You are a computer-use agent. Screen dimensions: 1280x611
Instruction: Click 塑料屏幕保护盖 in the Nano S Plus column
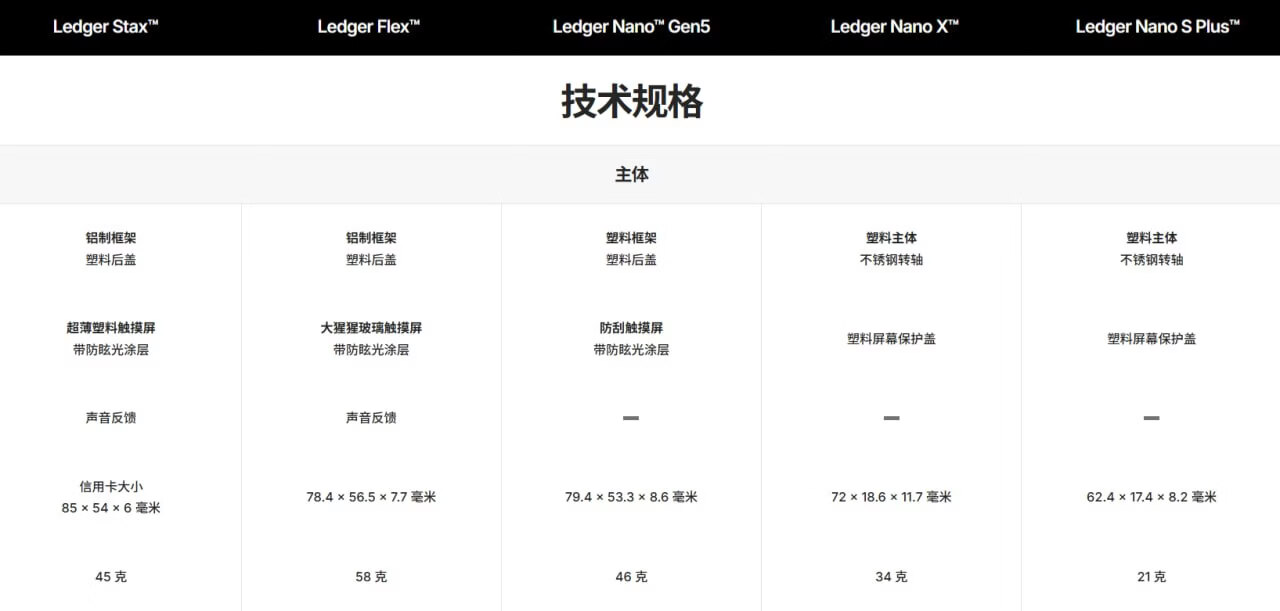coord(1151,339)
